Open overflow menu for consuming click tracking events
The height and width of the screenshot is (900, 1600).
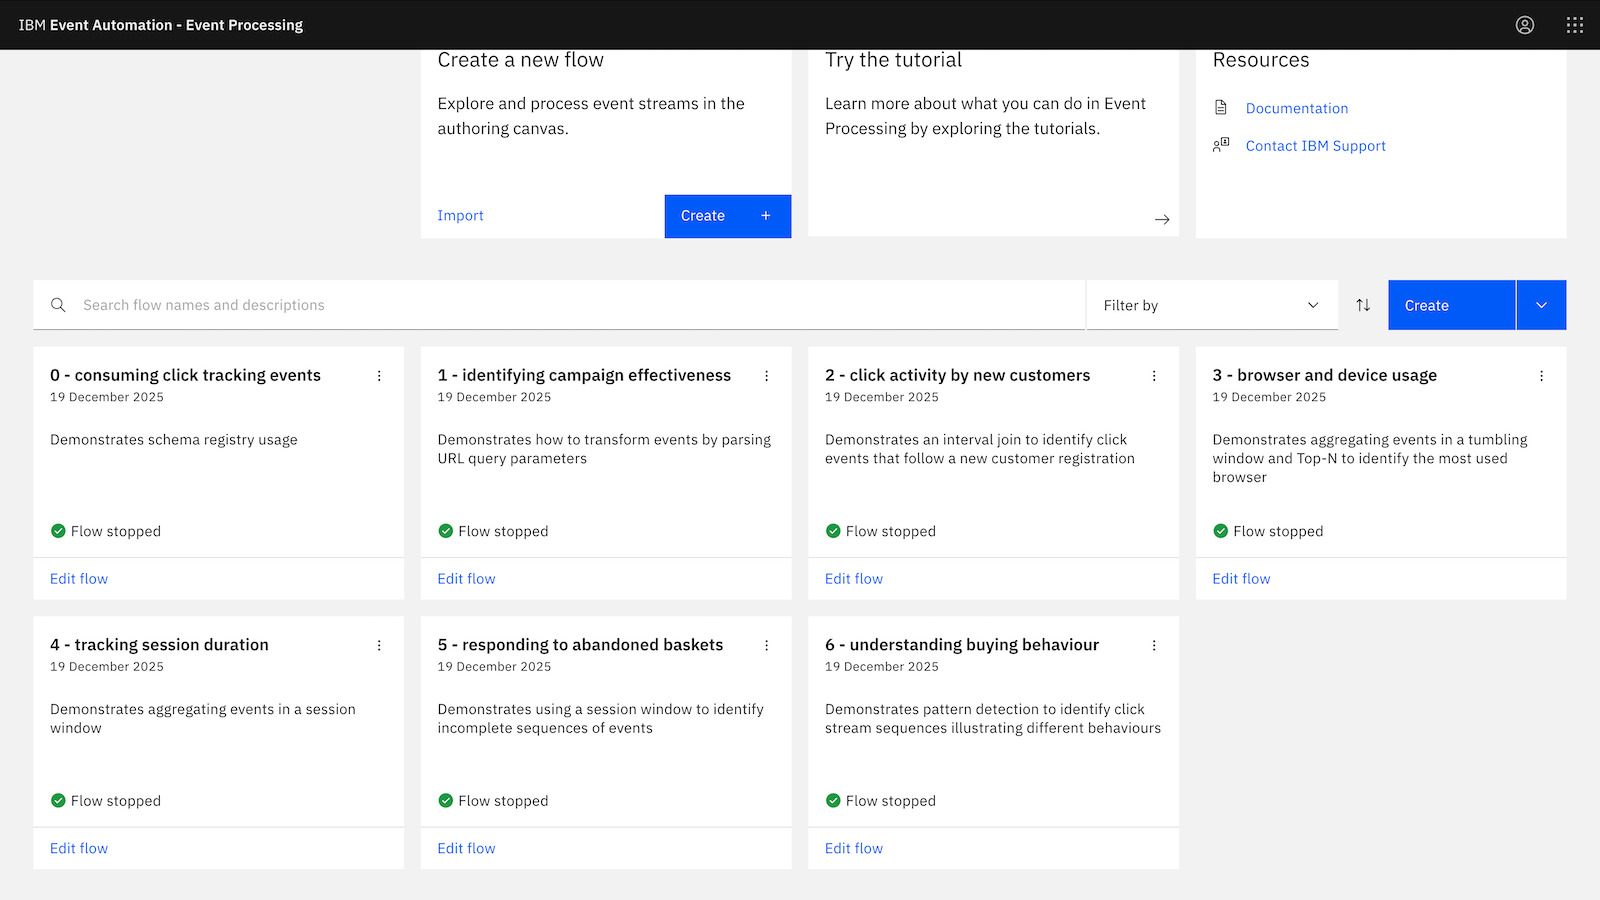click(x=379, y=376)
